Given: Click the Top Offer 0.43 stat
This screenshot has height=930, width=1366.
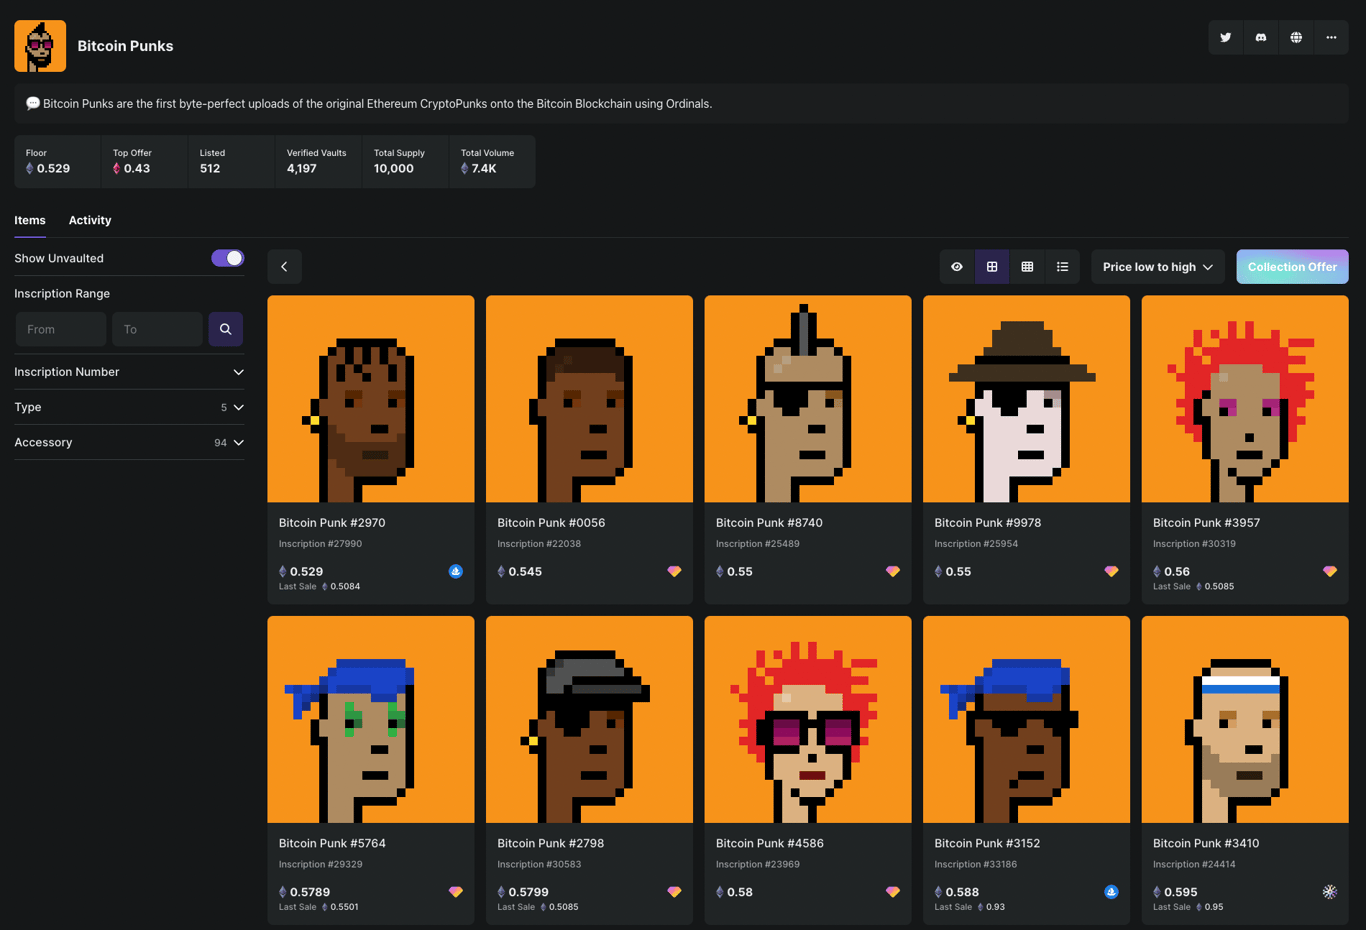Looking at the screenshot, I should pos(144,162).
